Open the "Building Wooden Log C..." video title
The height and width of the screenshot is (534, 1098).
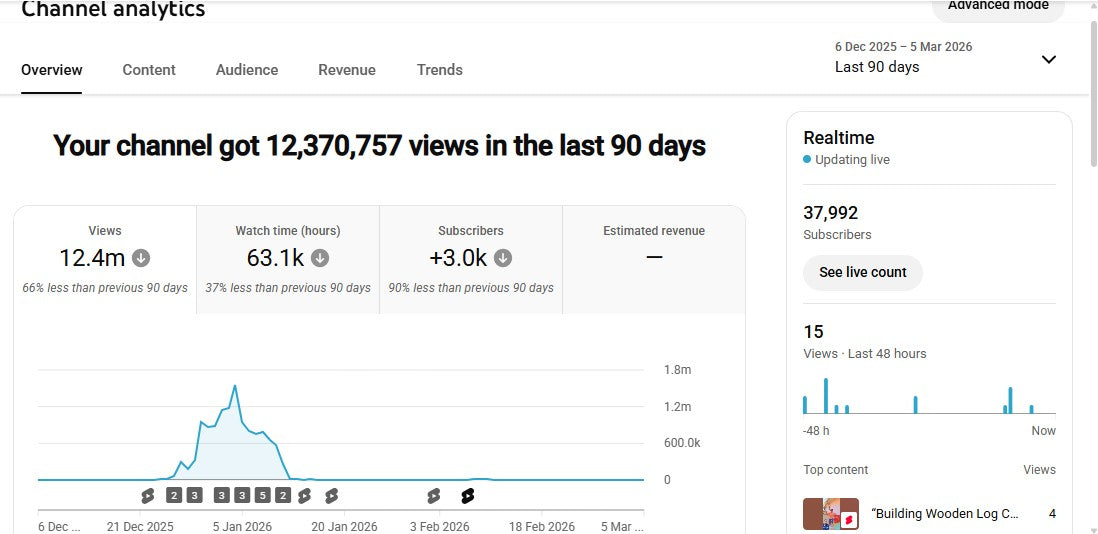(x=945, y=514)
